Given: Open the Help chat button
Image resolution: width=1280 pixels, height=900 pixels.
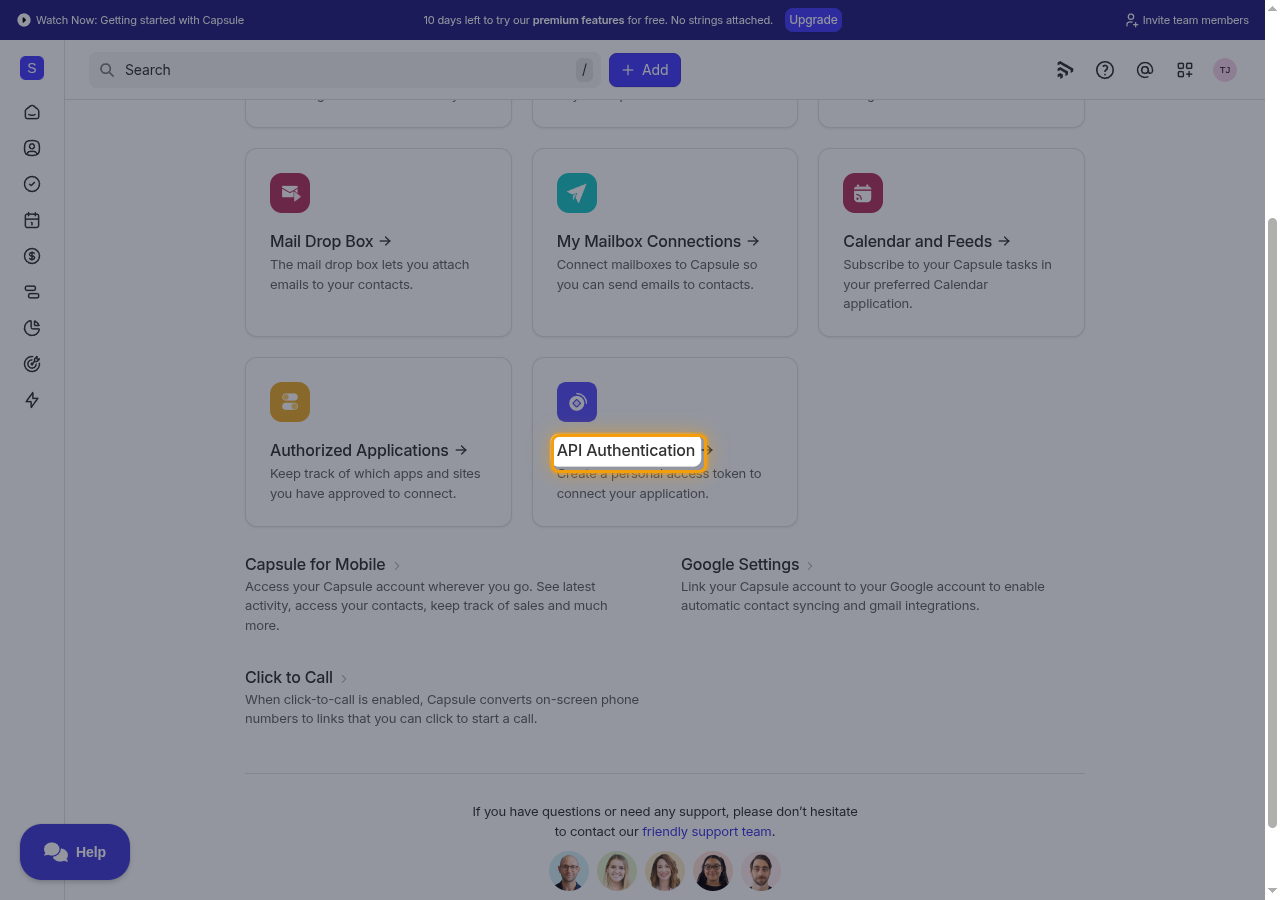Looking at the screenshot, I should (x=75, y=852).
